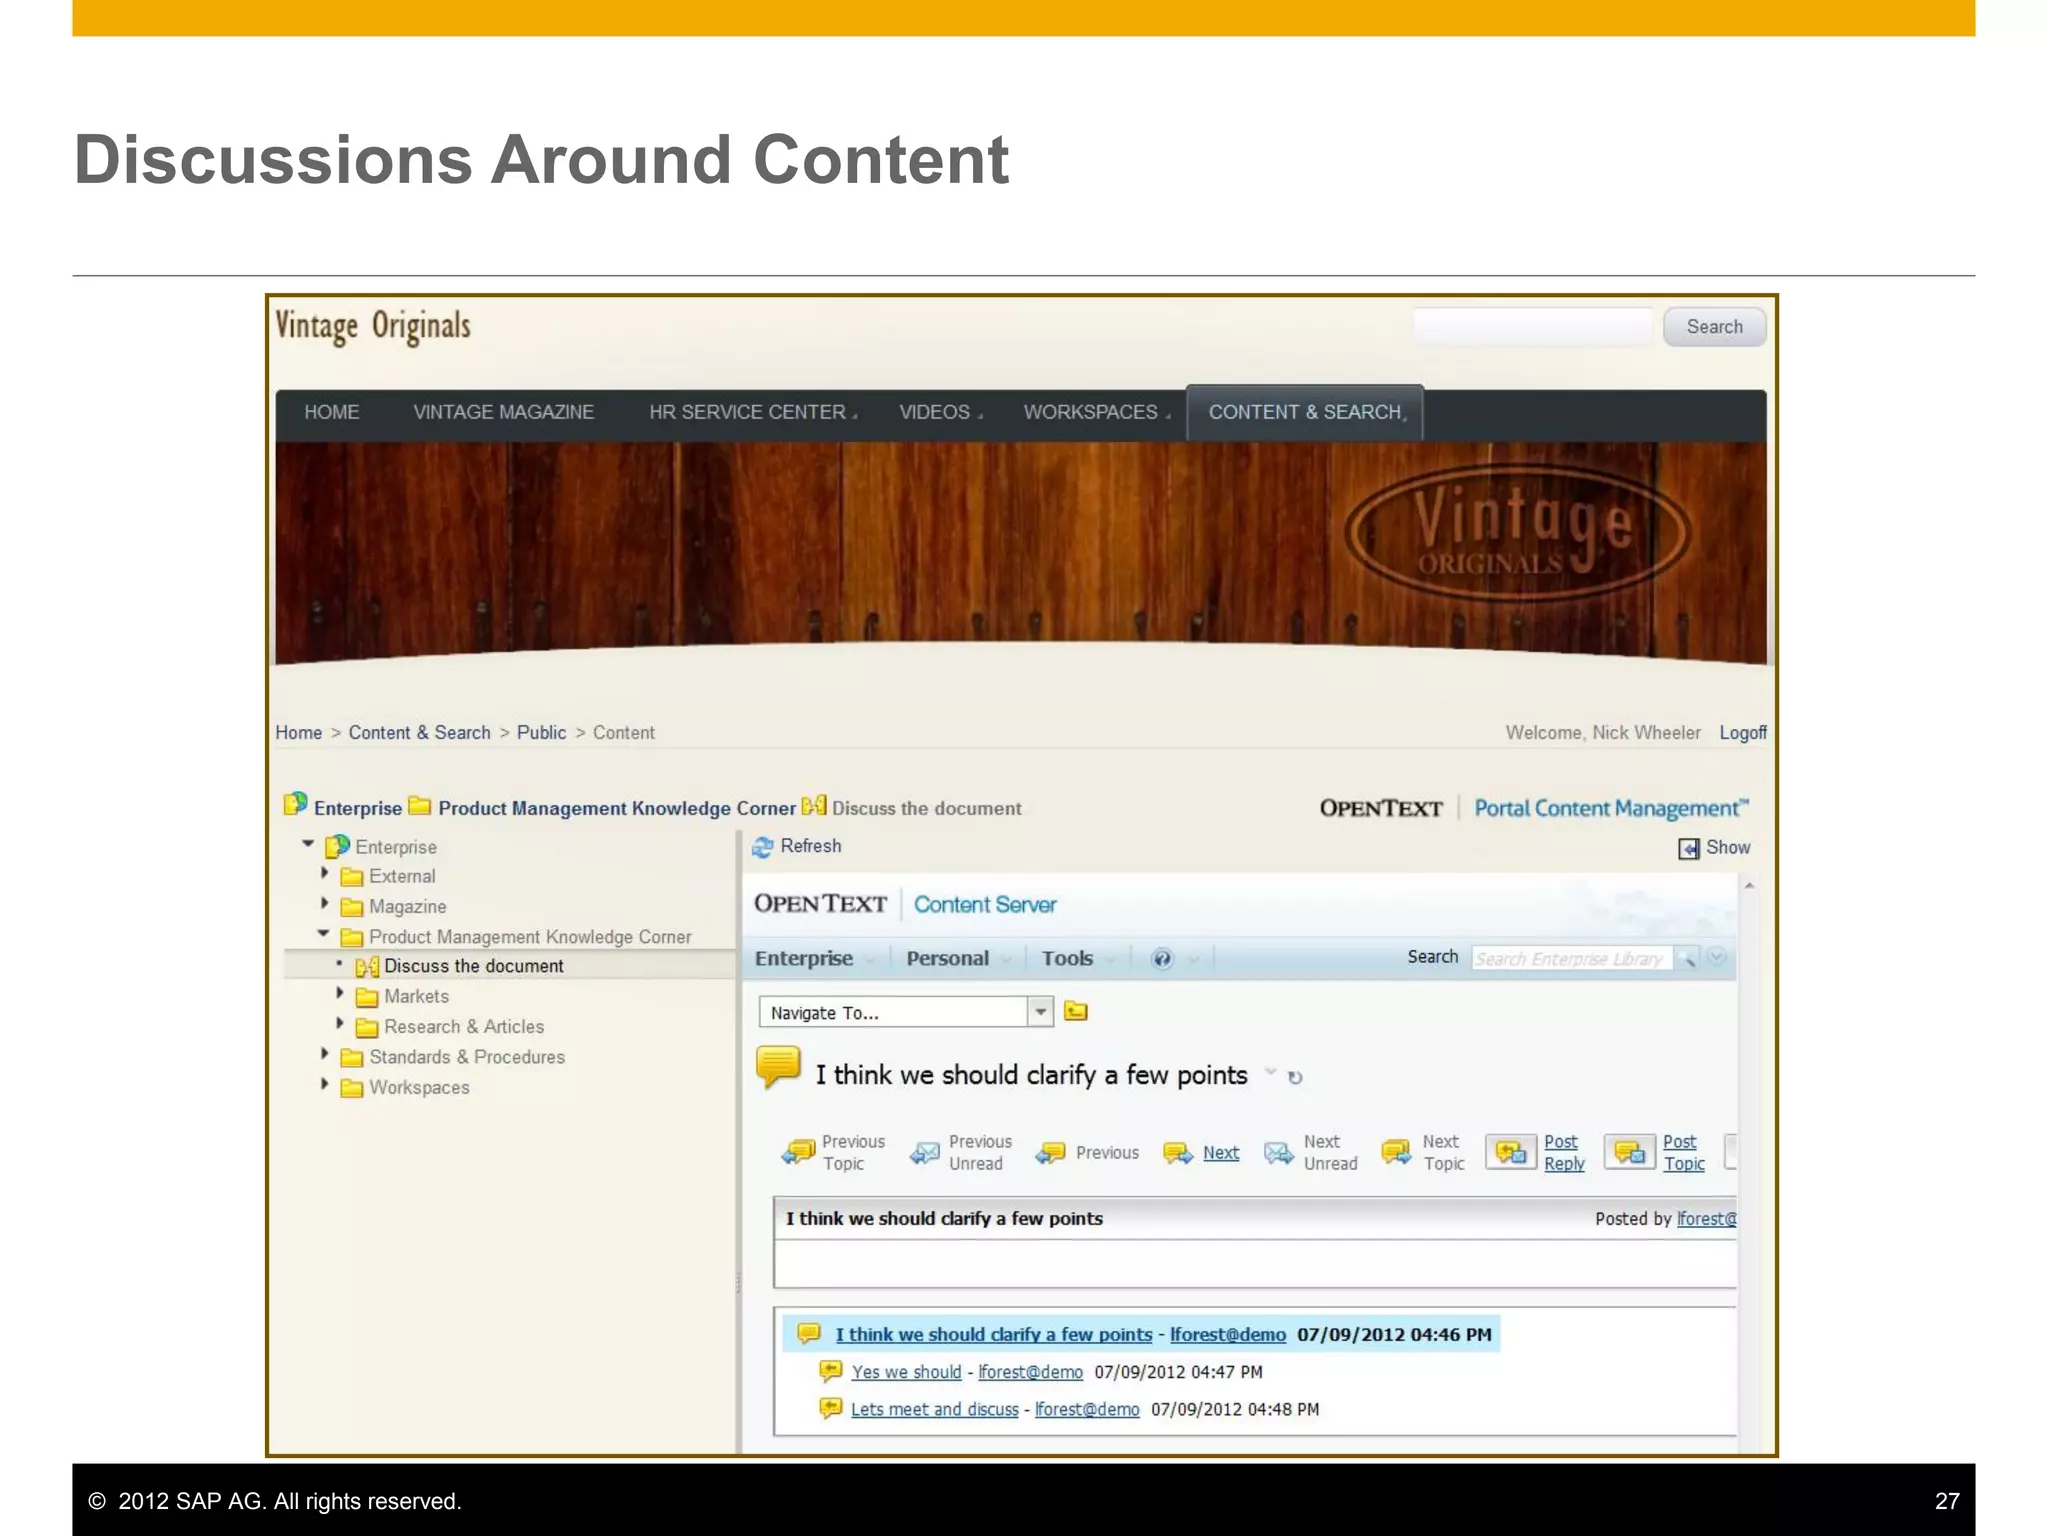The height and width of the screenshot is (1536, 2048).
Task: Click the Enterprise Library search magnifier icon
Action: 1688,958
